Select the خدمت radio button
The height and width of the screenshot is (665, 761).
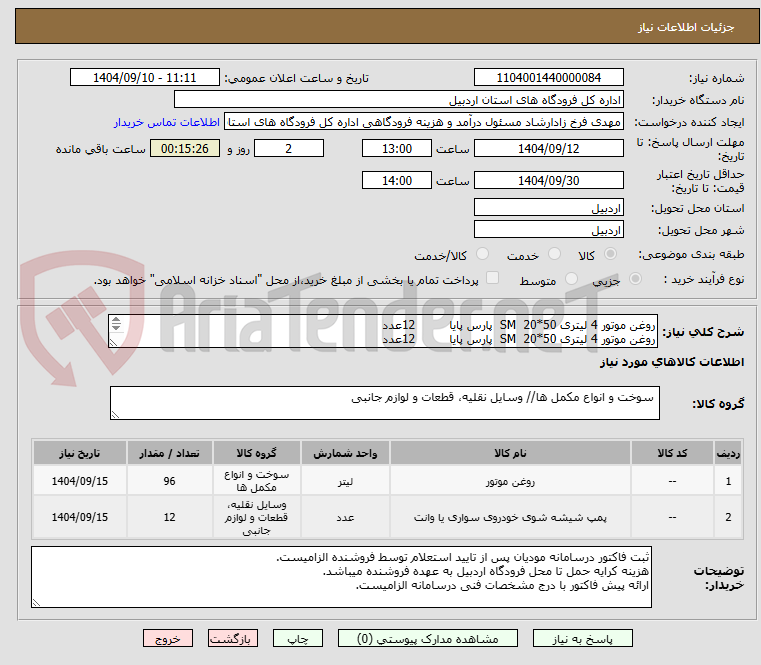point(554,254)
